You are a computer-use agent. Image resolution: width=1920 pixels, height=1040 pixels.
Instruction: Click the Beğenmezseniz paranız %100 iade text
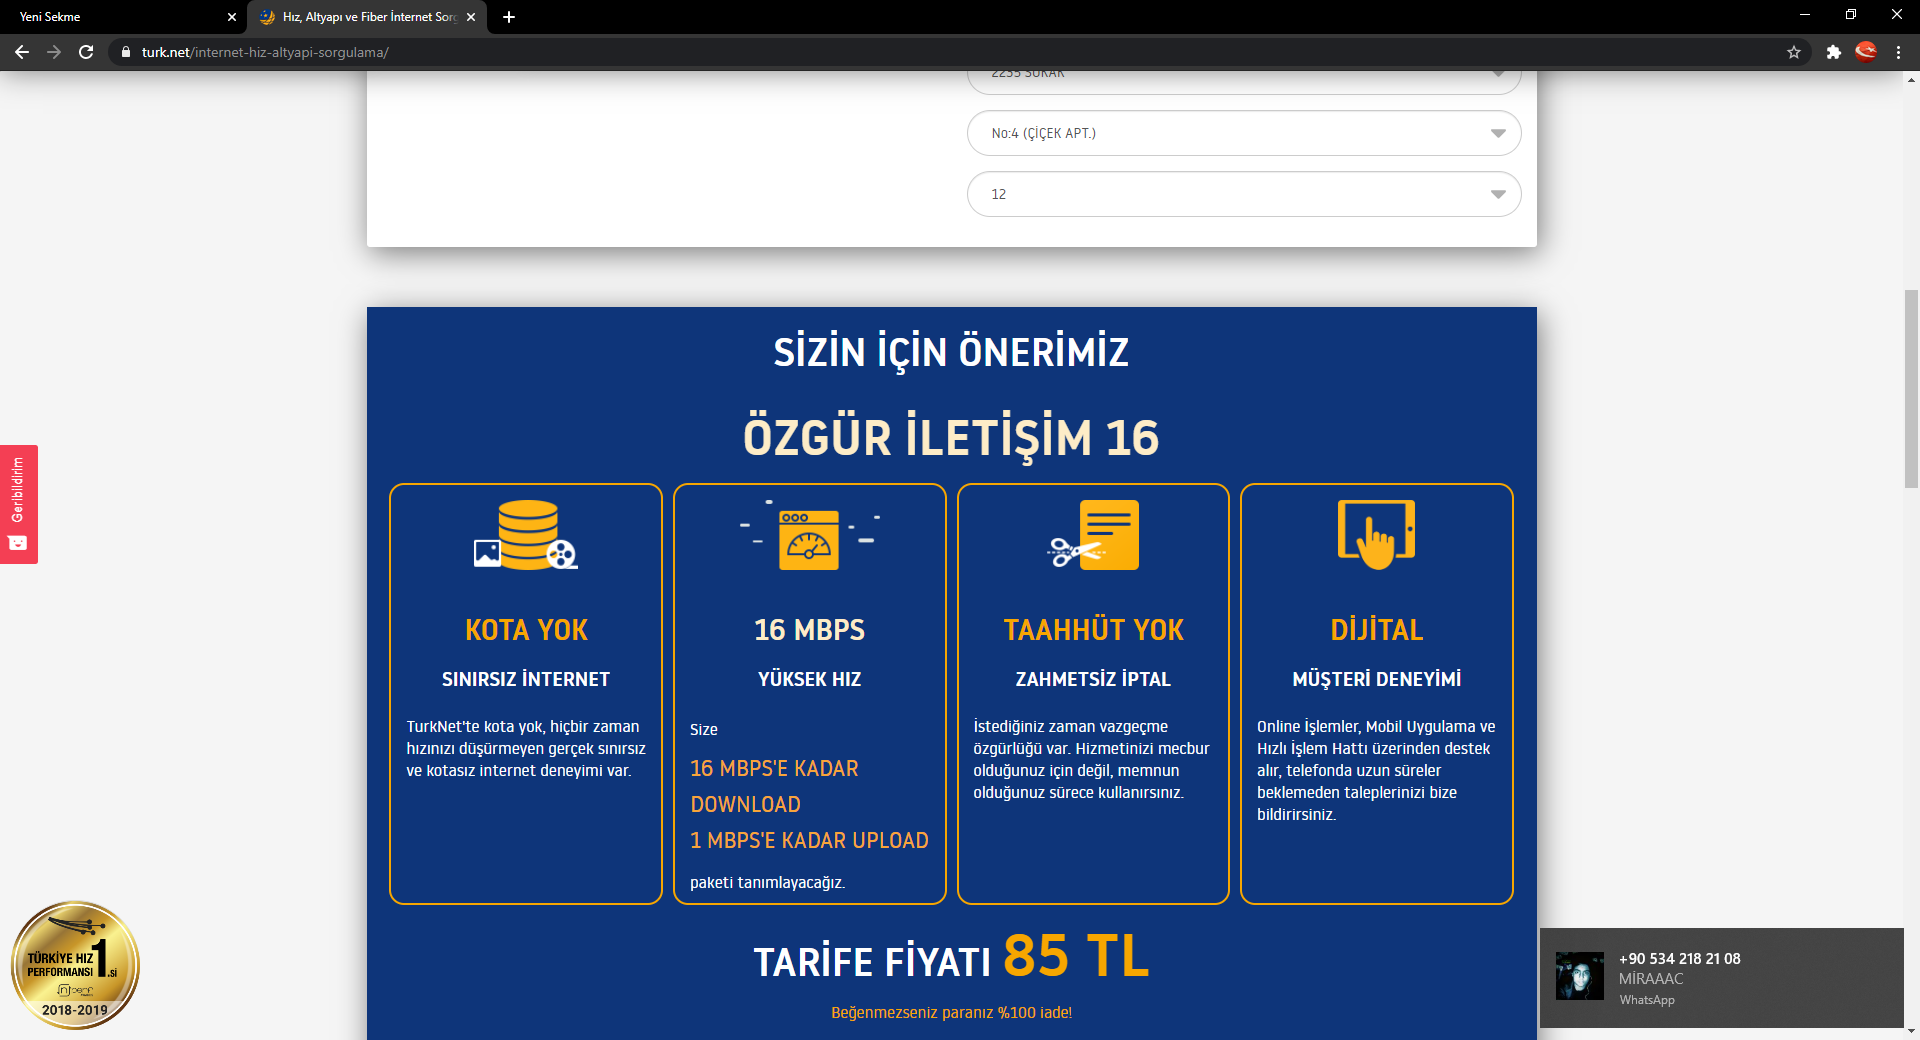tap(951, 1013)
